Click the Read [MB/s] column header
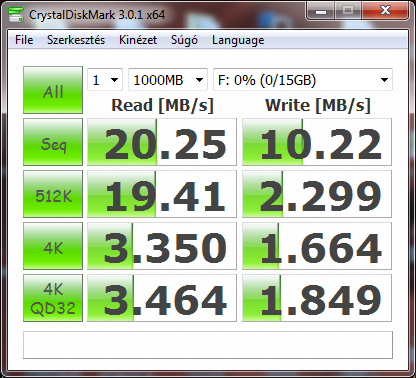 tap(162, 106)
